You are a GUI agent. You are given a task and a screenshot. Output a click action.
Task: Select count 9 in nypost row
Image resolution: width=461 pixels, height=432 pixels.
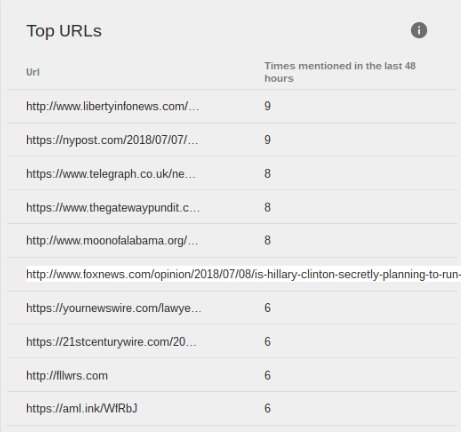click(267, 140)
